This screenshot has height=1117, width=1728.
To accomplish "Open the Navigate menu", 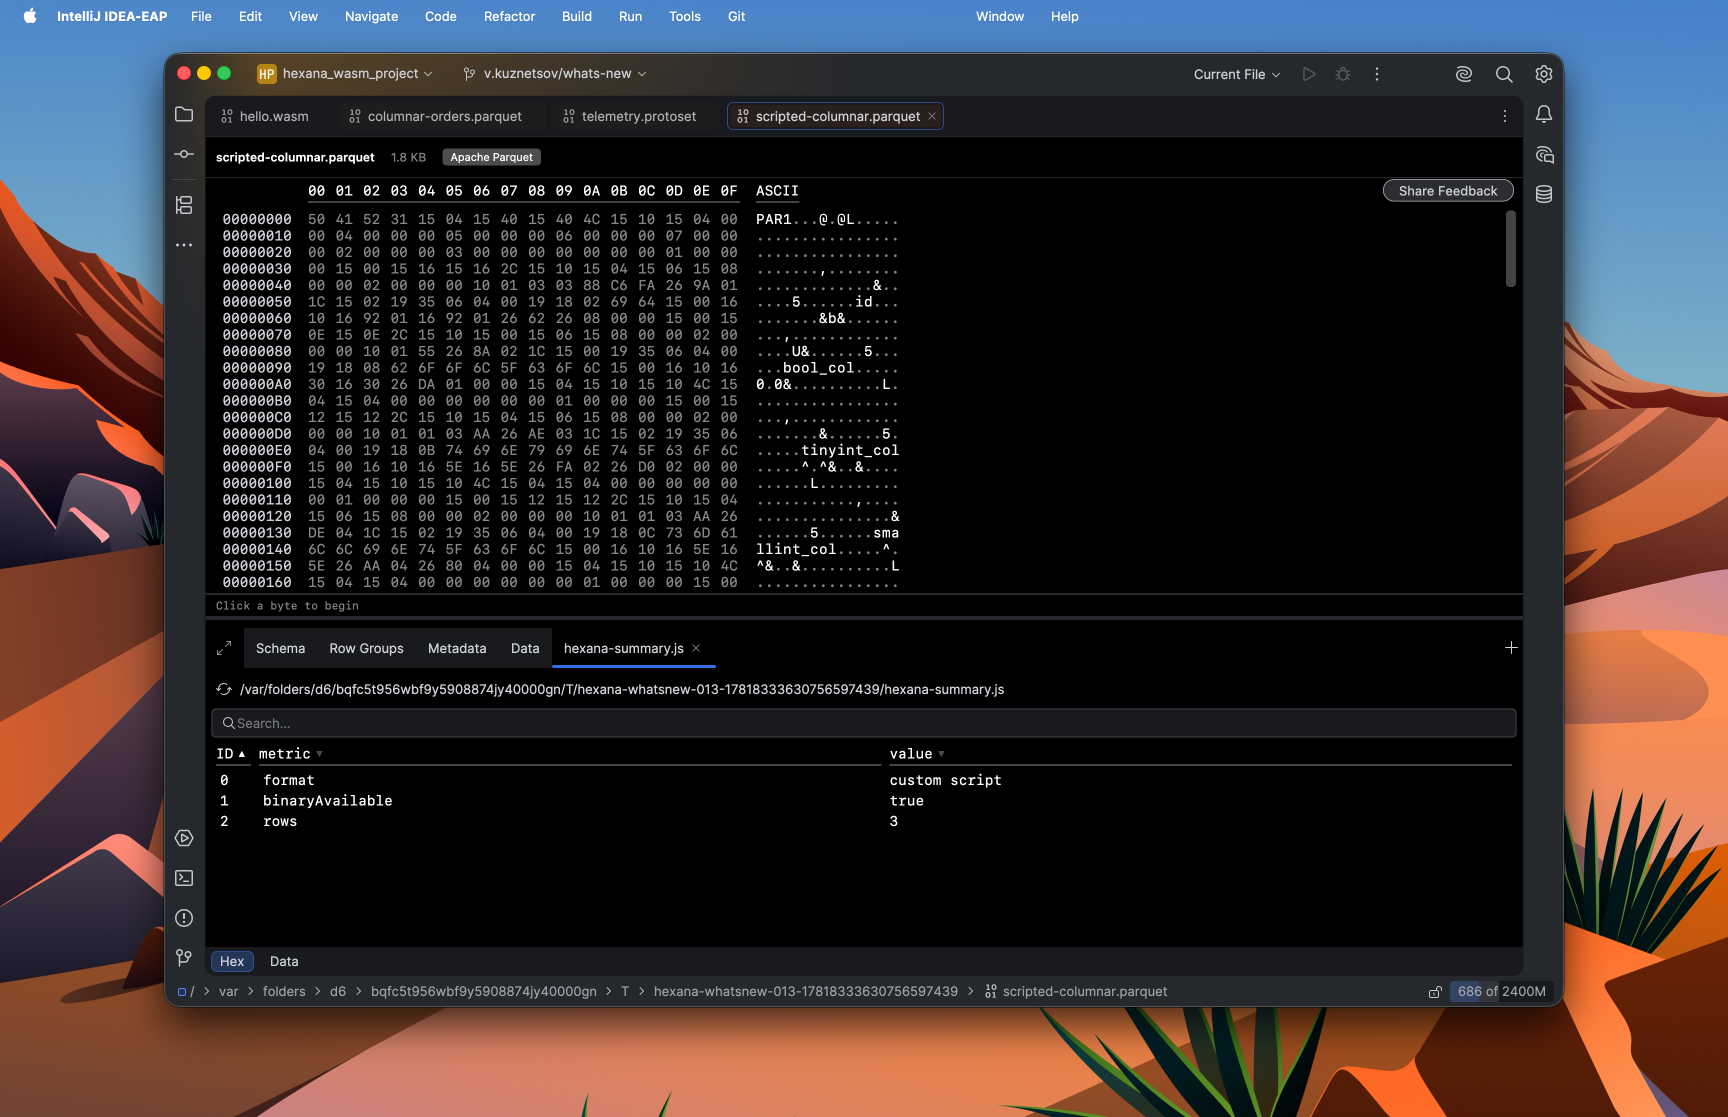I will [371, 16].
